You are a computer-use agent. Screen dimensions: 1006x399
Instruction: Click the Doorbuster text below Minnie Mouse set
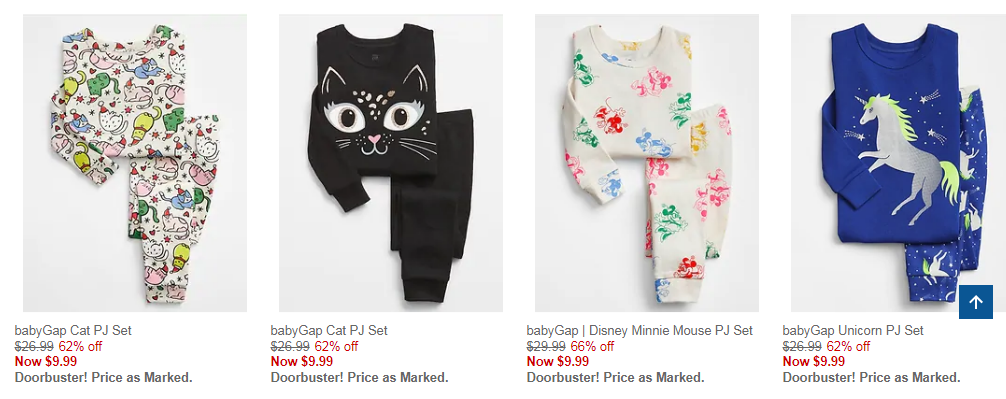click(x=615, y=377)
